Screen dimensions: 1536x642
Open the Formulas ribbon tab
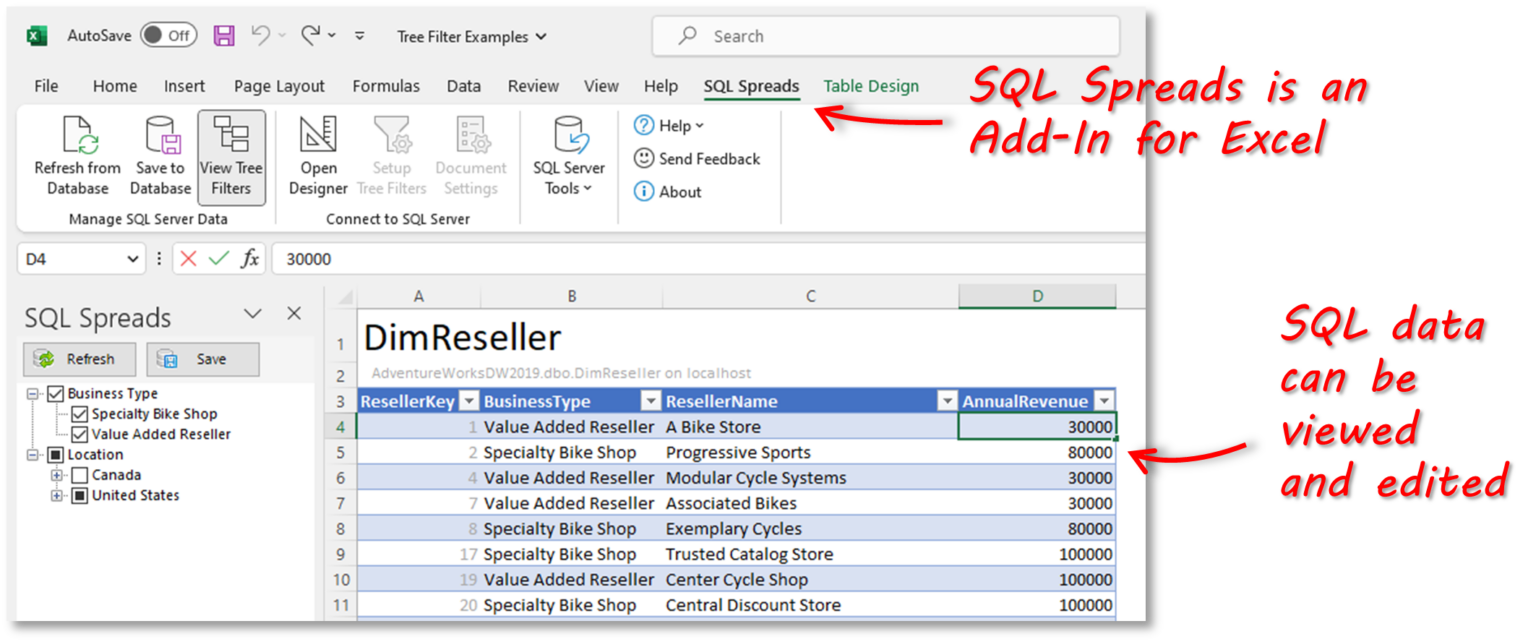pyautogui.click(x=386, y=86)
